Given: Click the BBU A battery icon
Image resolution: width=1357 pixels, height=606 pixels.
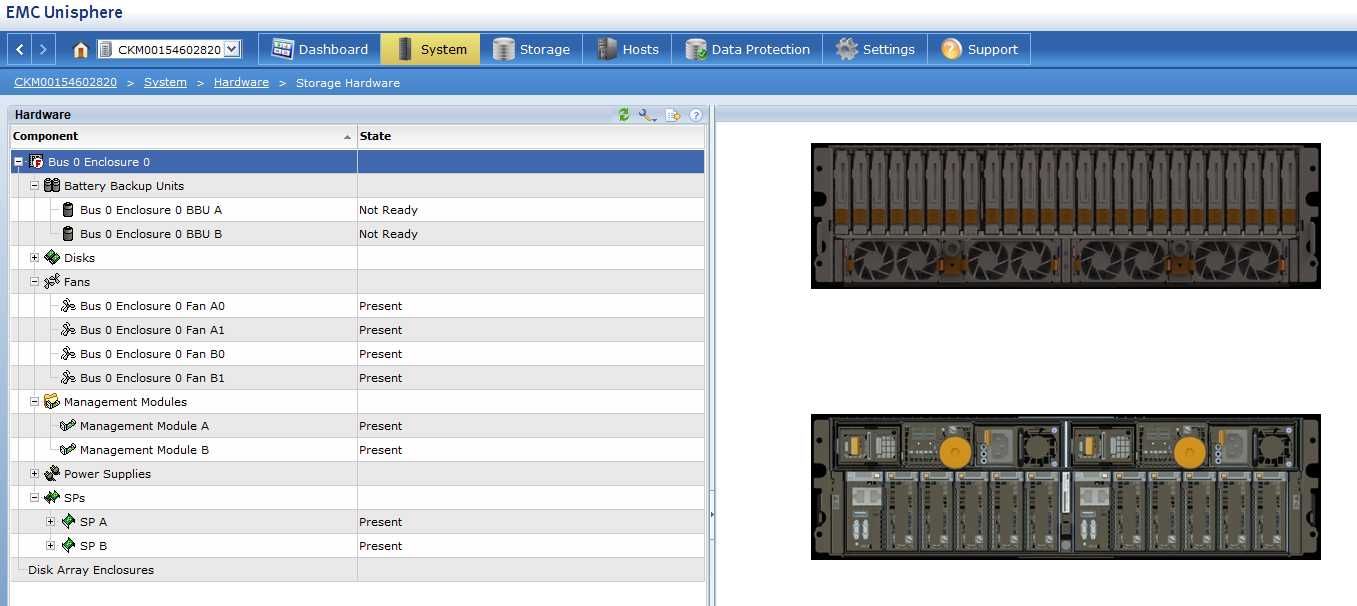Looking at the screenshot, I should [x=68, y=210].
